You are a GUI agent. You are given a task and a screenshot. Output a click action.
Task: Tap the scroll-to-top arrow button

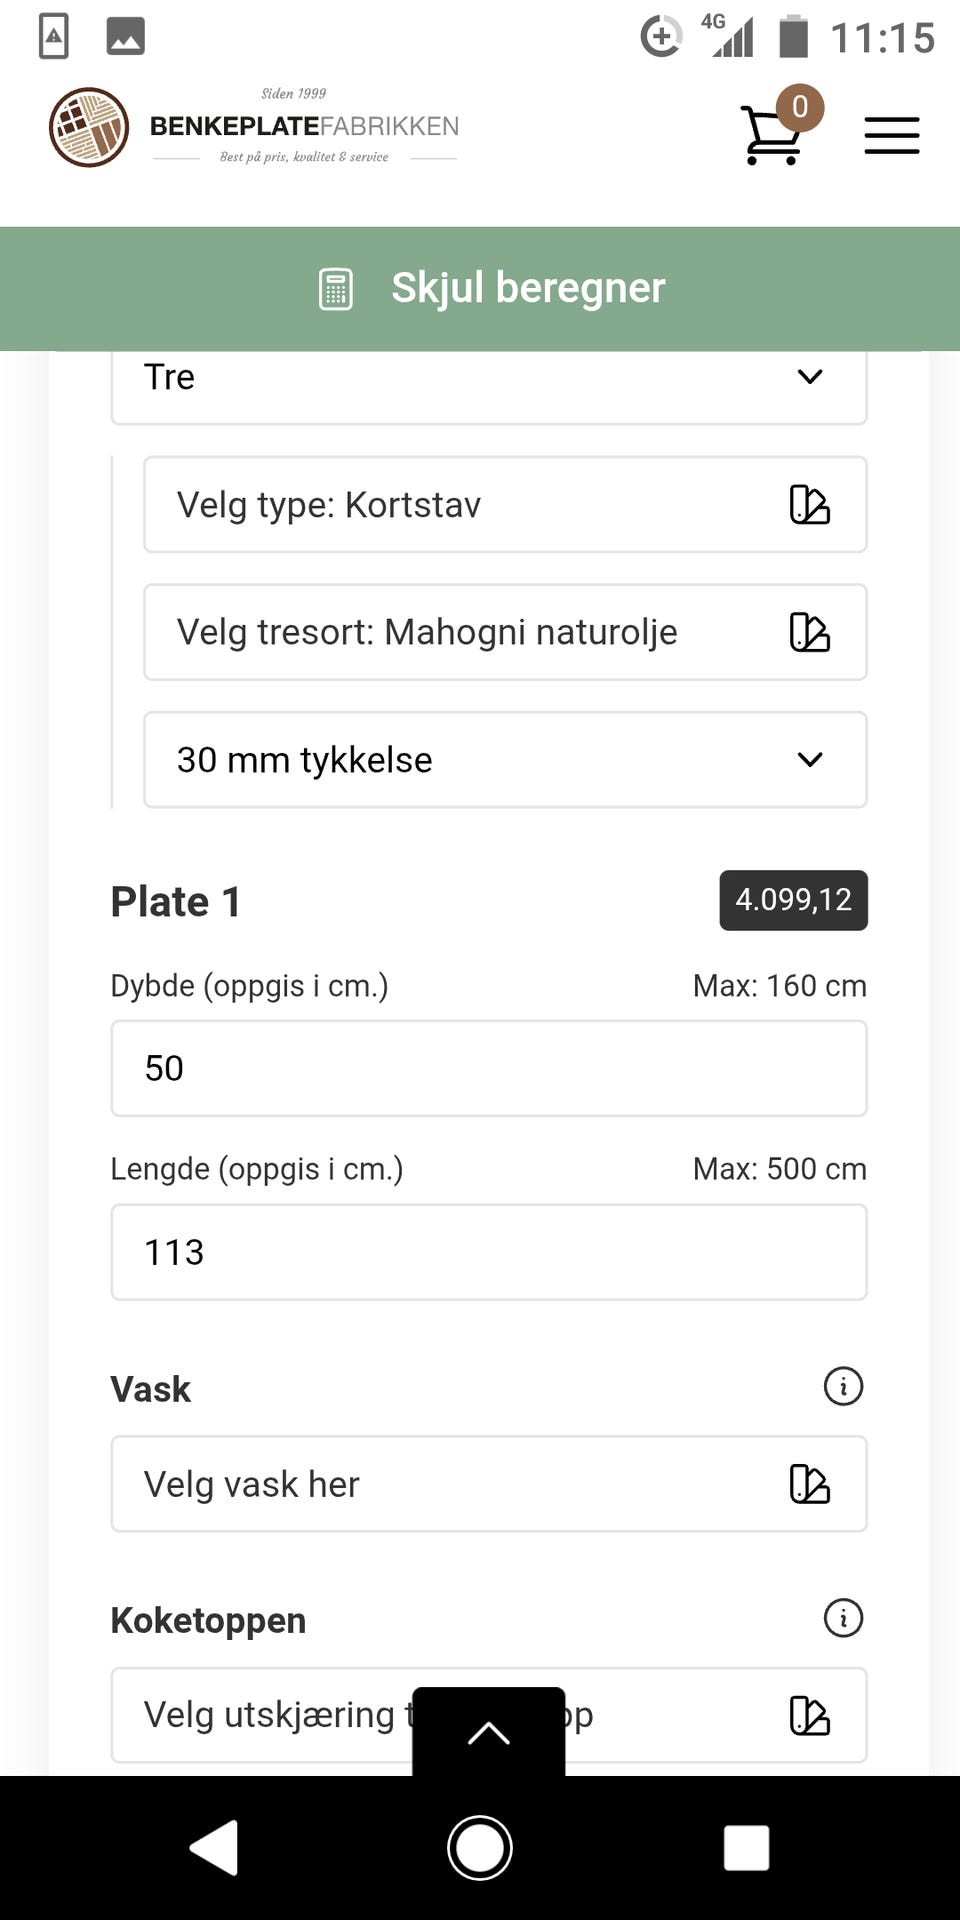pyautogui.click(x=488, y=1732)
